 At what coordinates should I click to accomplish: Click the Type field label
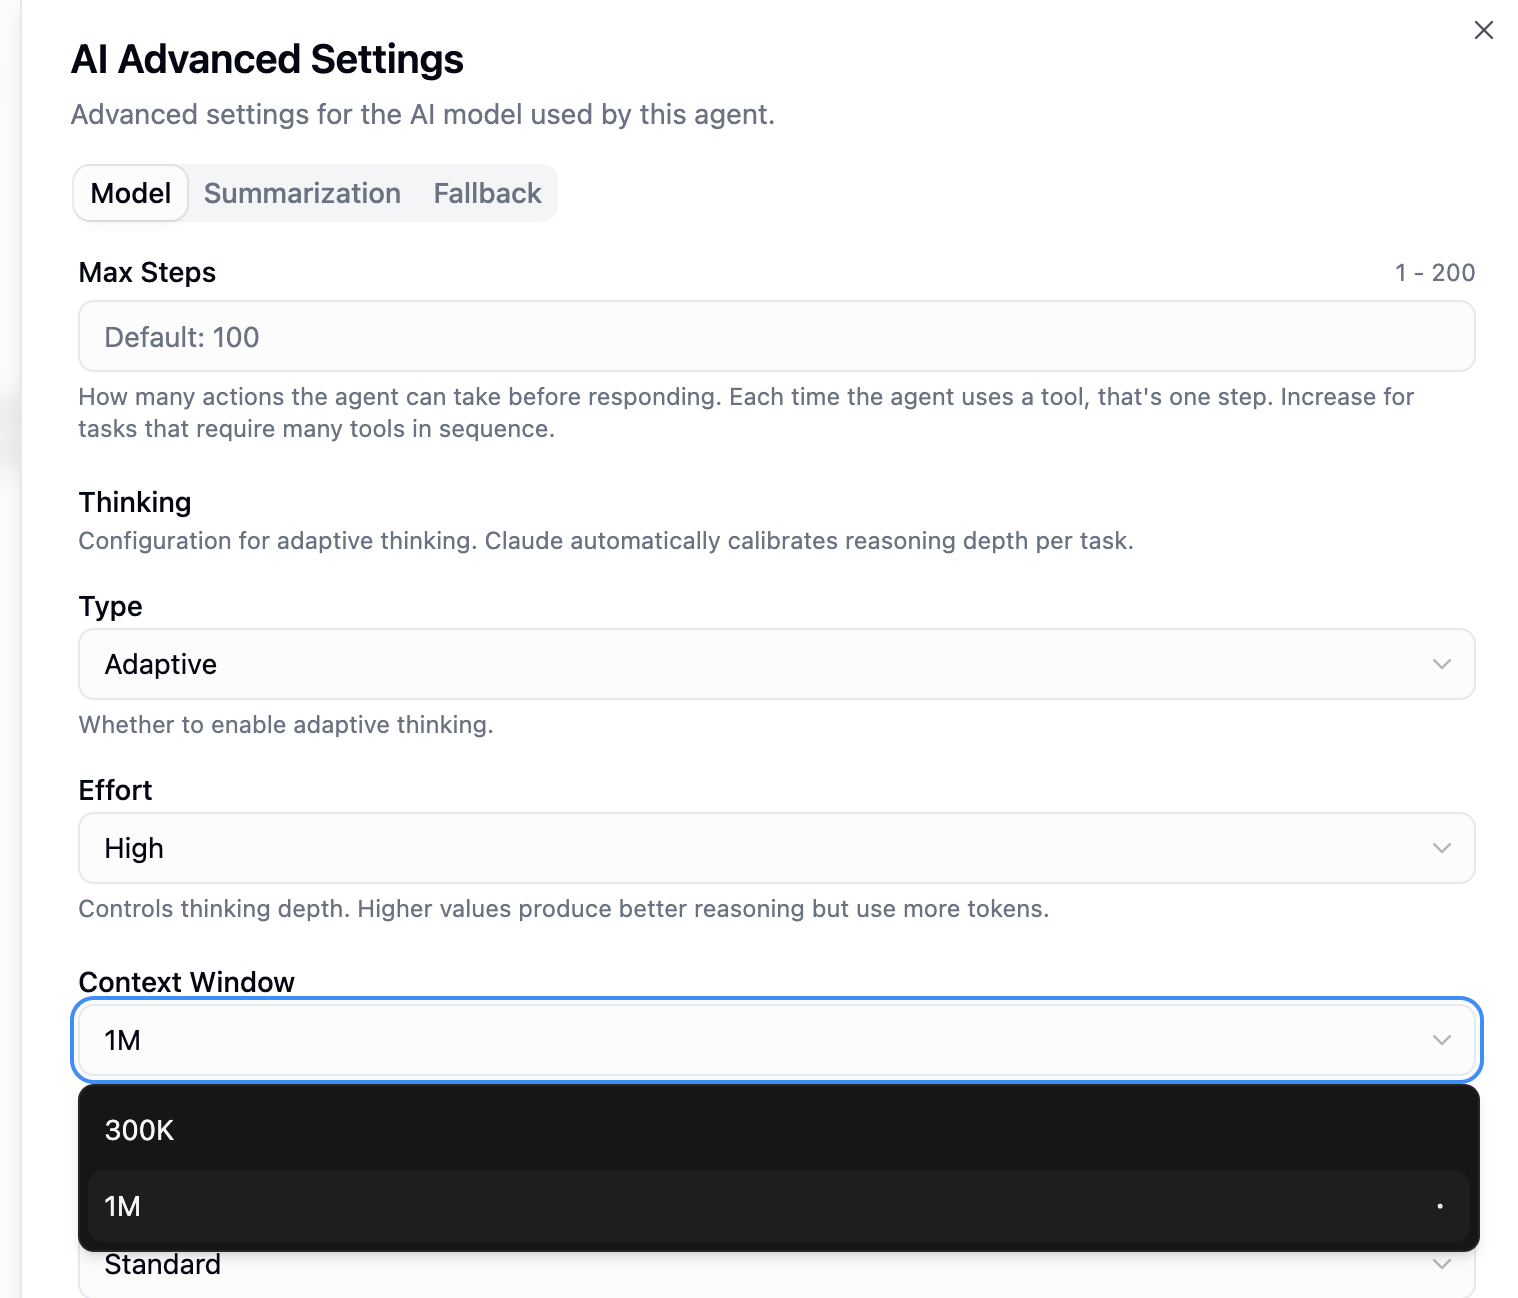tap(111, 606)
